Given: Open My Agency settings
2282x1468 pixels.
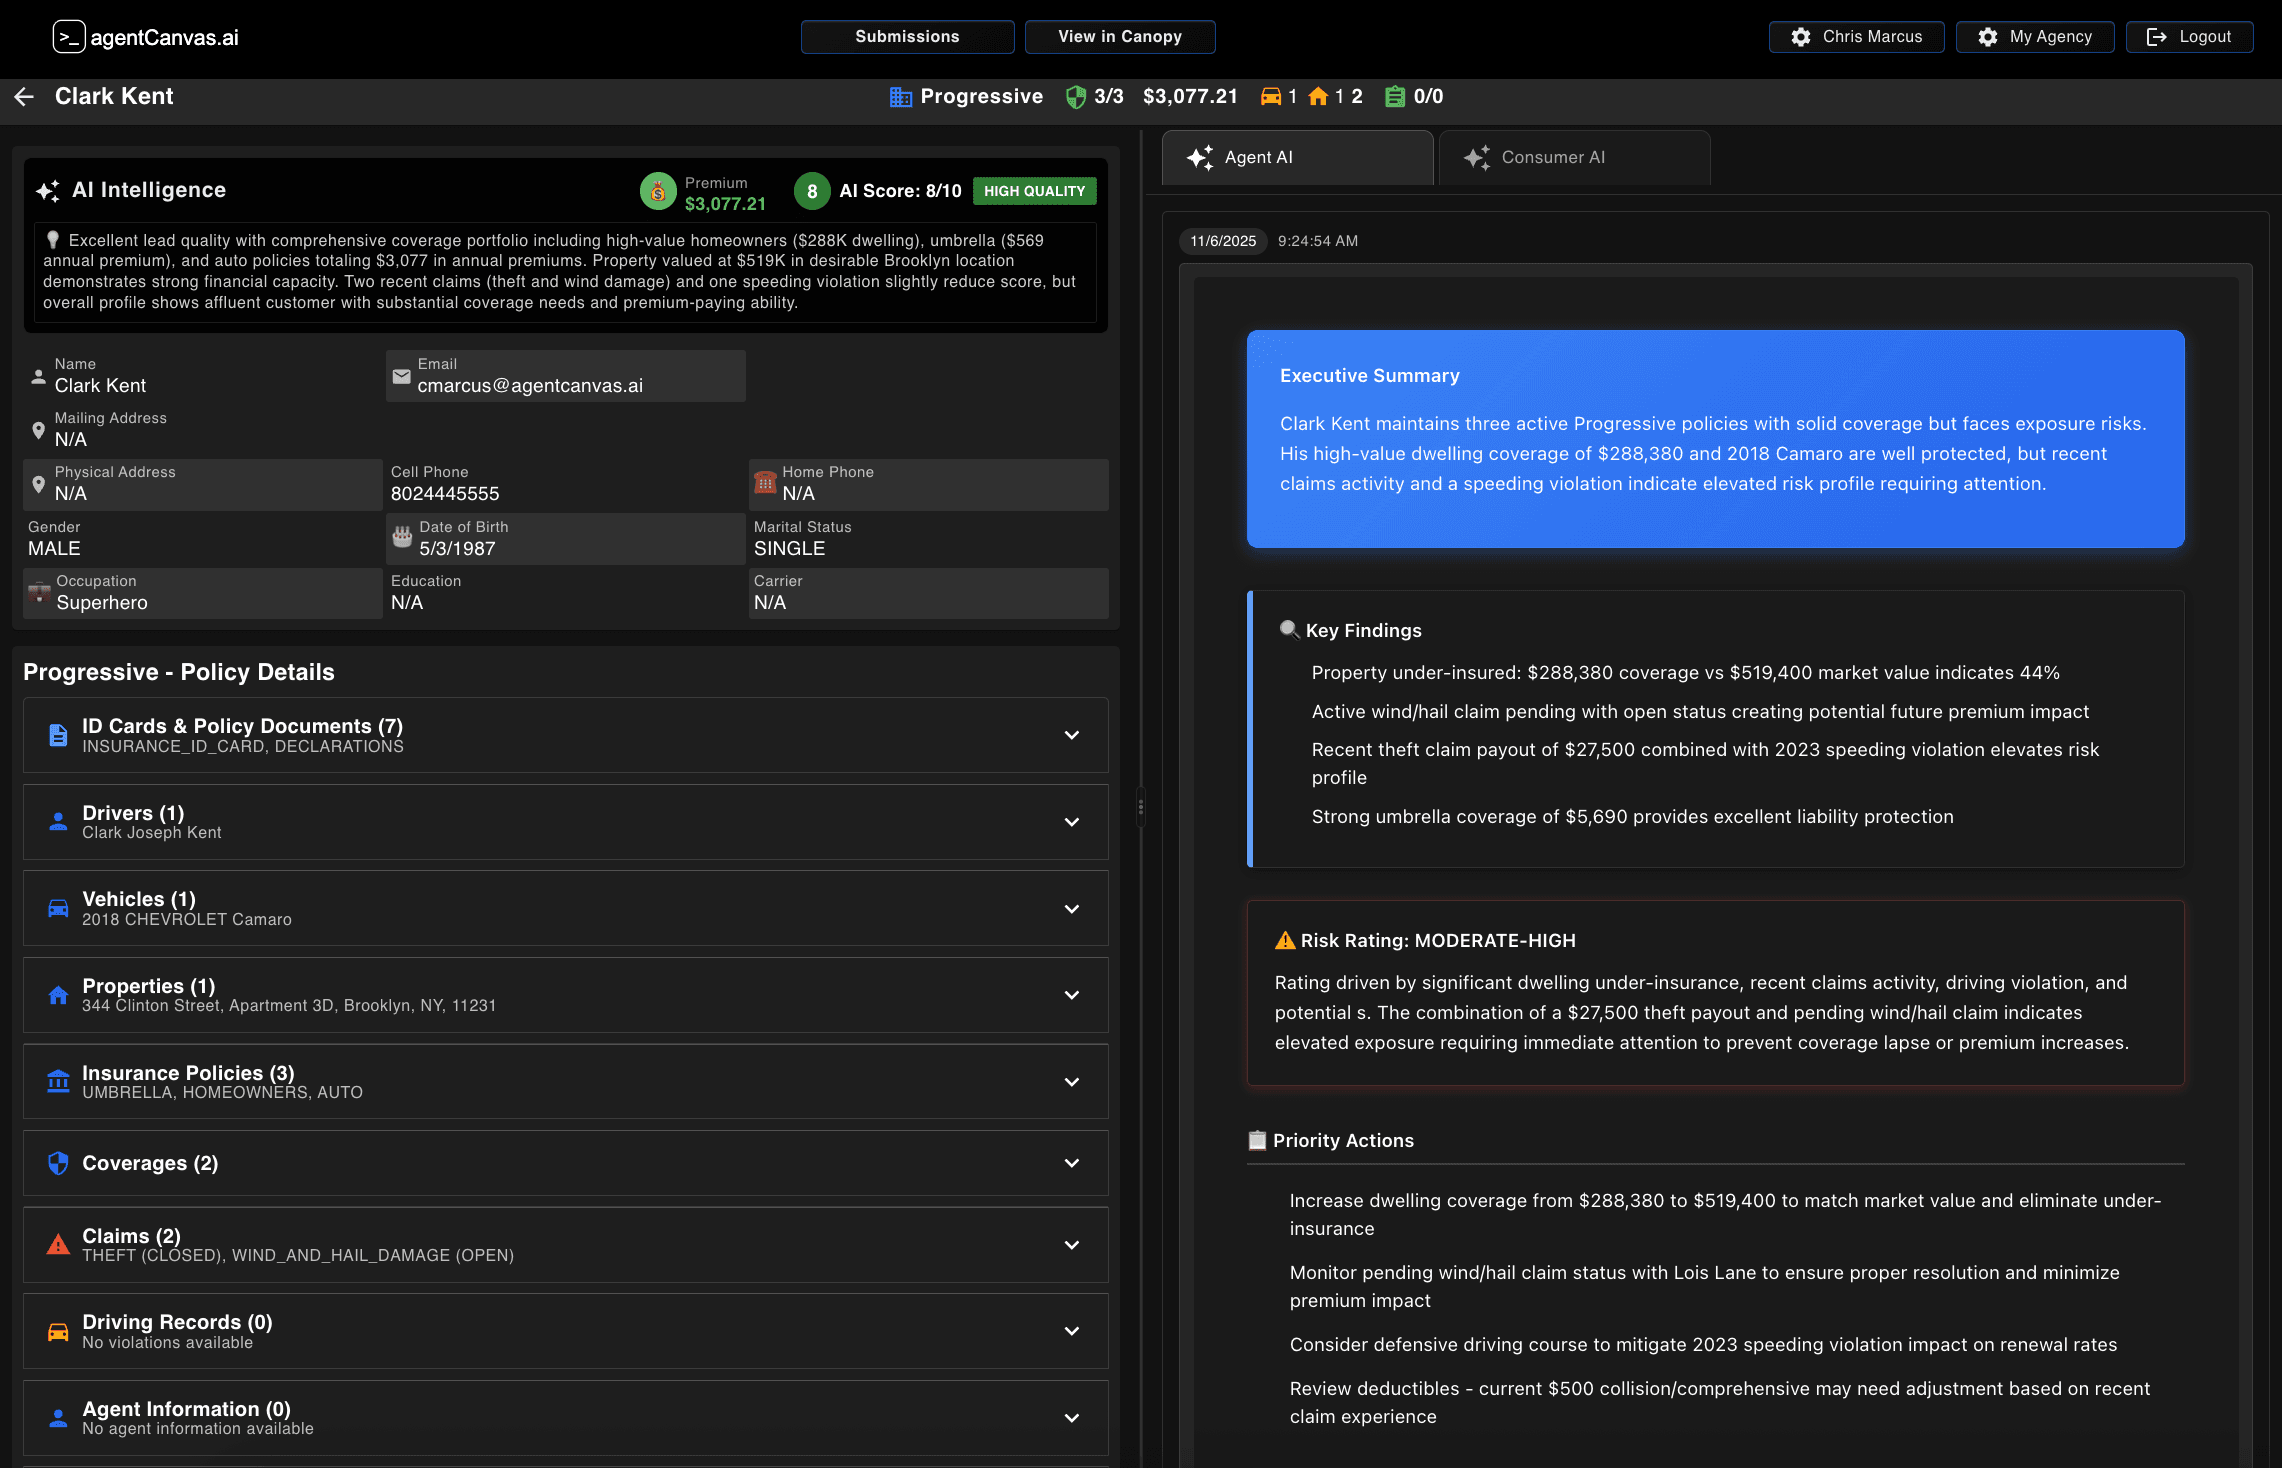Looking at the screenshot, I should [x=2034, y=37].
